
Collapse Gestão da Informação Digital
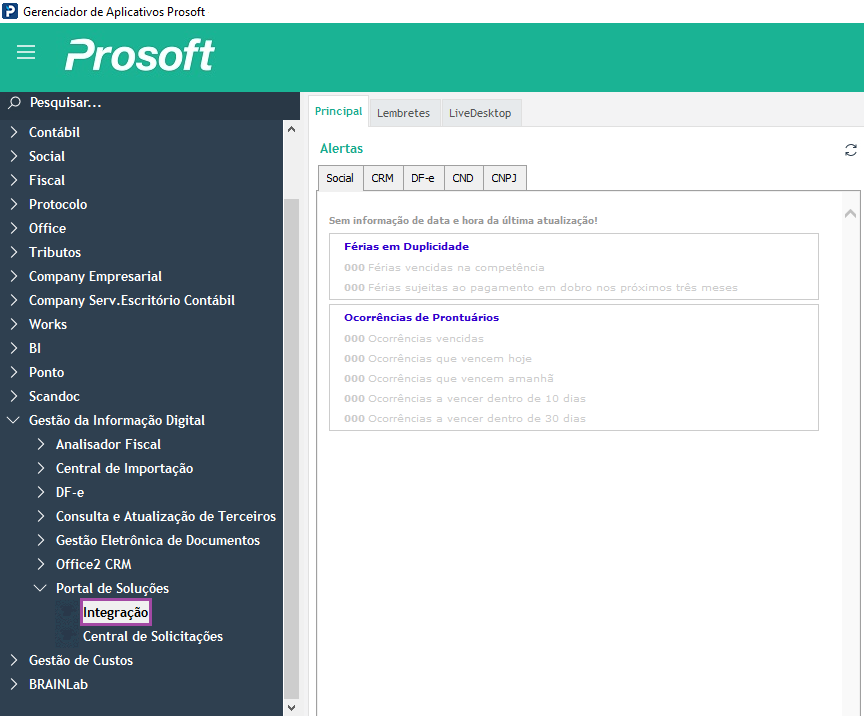[13, 420]
